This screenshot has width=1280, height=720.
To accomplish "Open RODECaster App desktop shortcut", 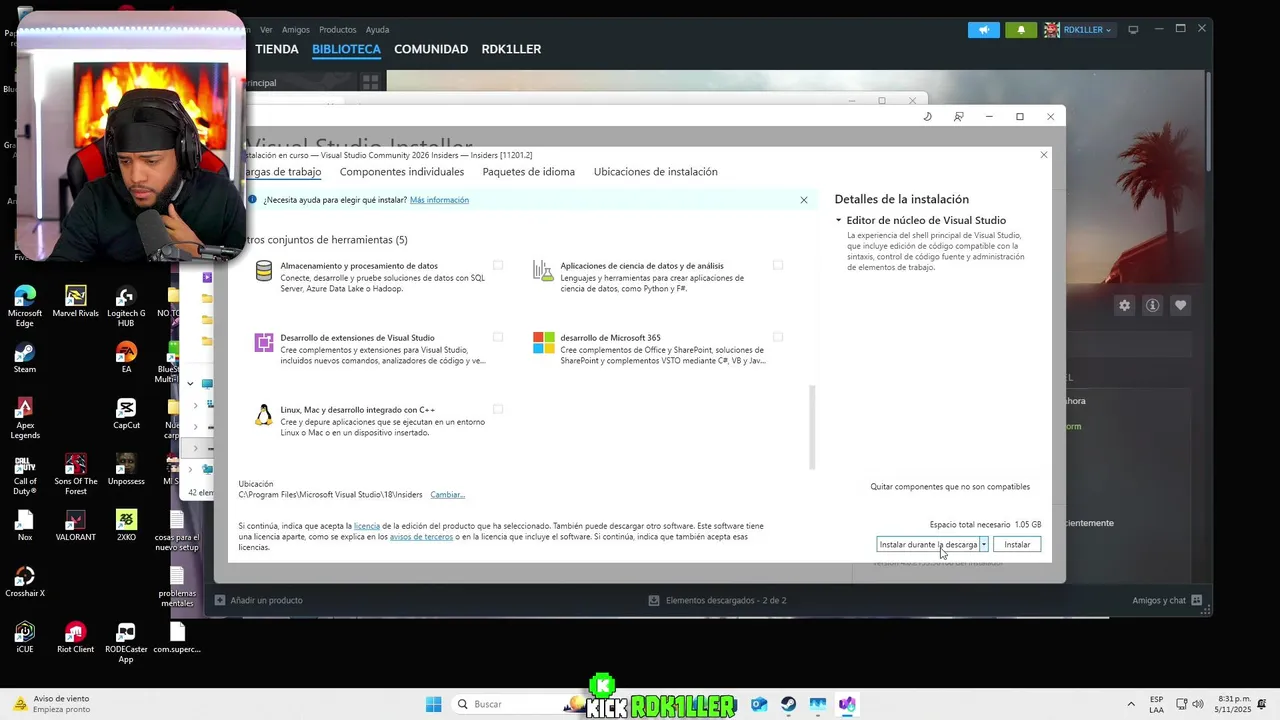I will tap(126, 643).
